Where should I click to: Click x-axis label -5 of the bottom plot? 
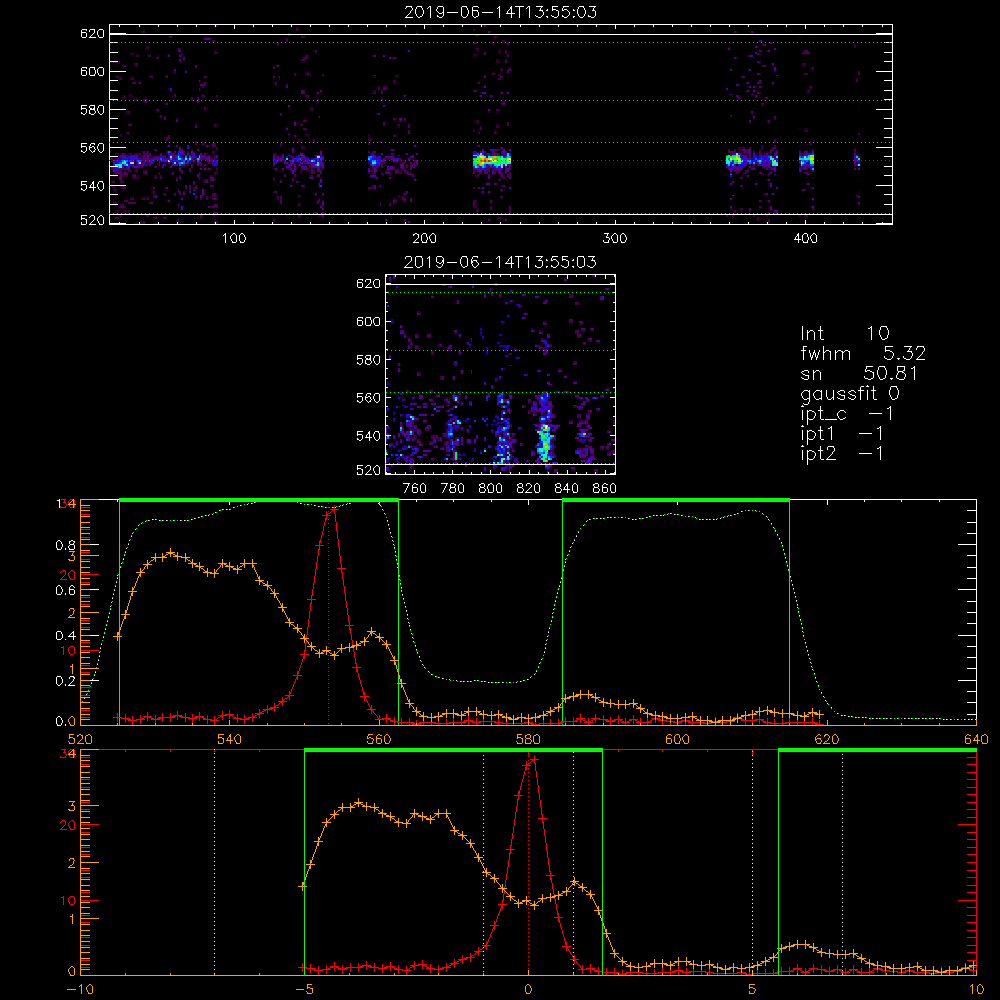click(305, 990)
